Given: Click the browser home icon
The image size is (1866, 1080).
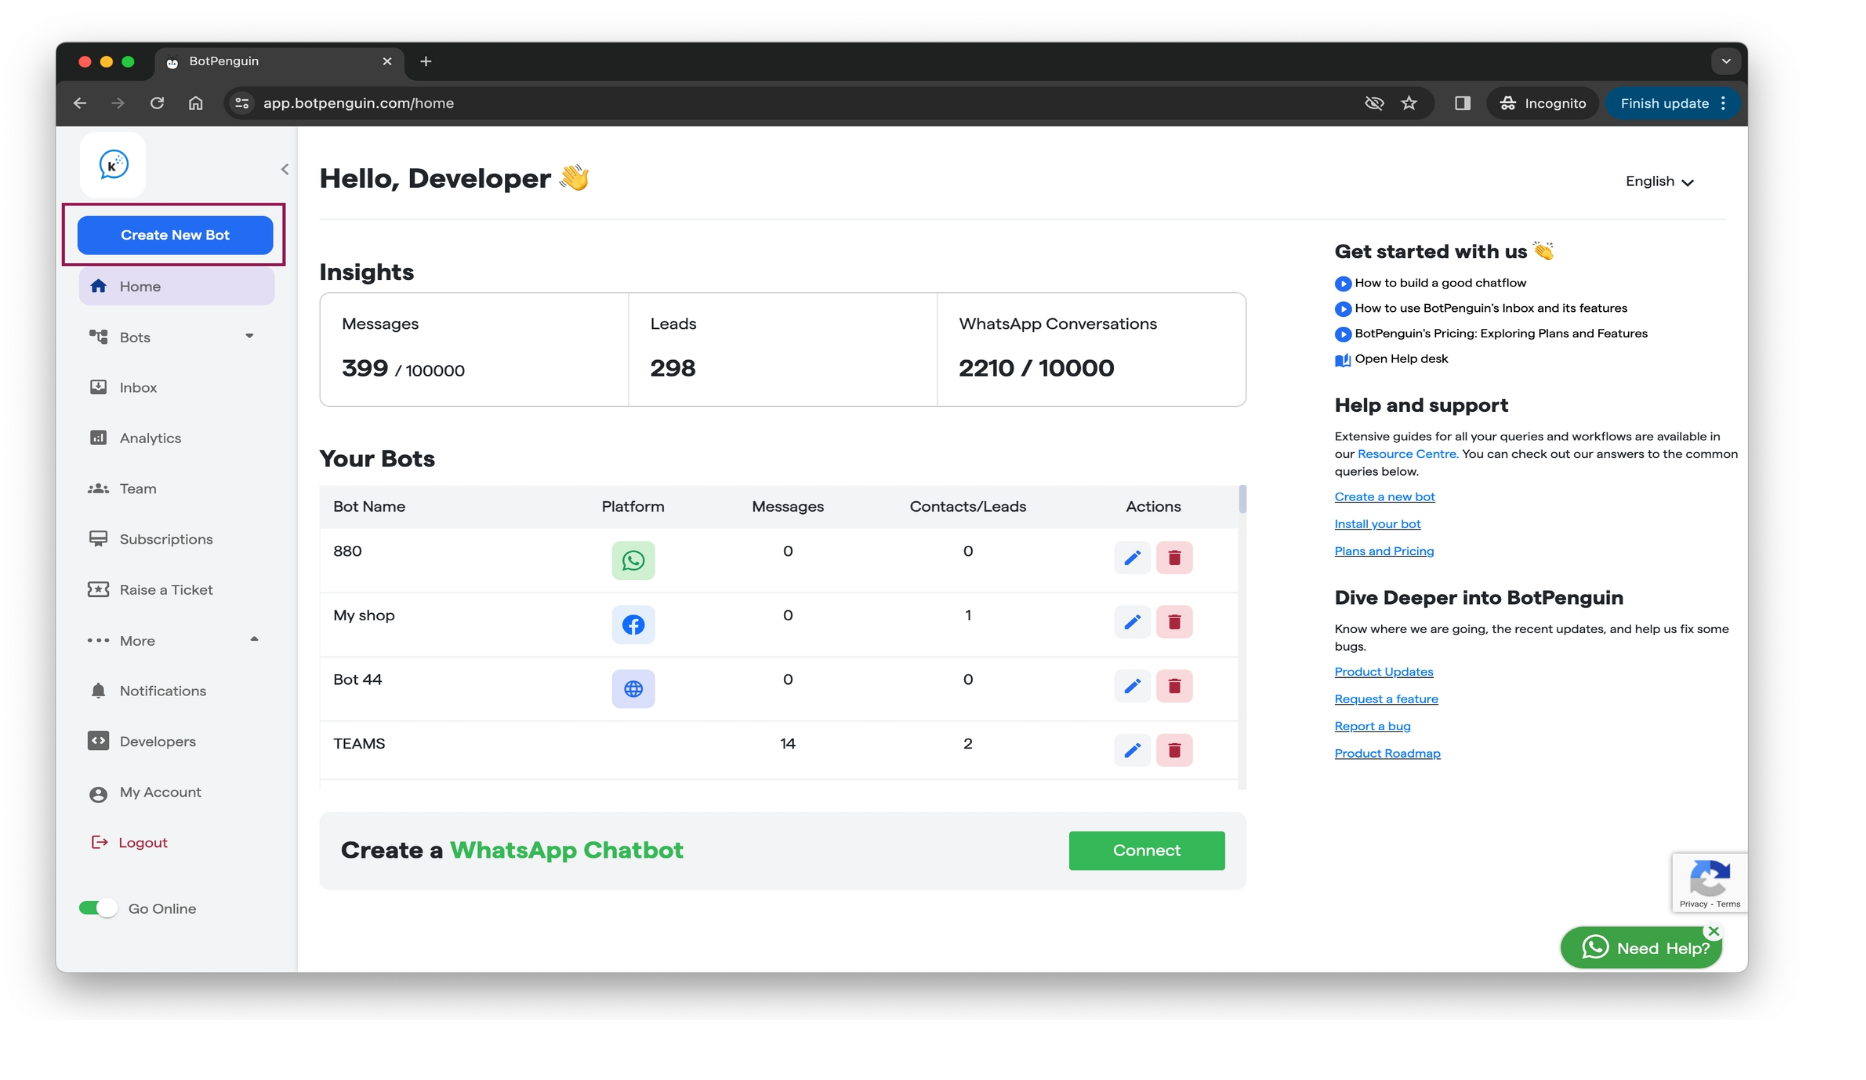Looking at the screenshot, I should click(196, 103).
